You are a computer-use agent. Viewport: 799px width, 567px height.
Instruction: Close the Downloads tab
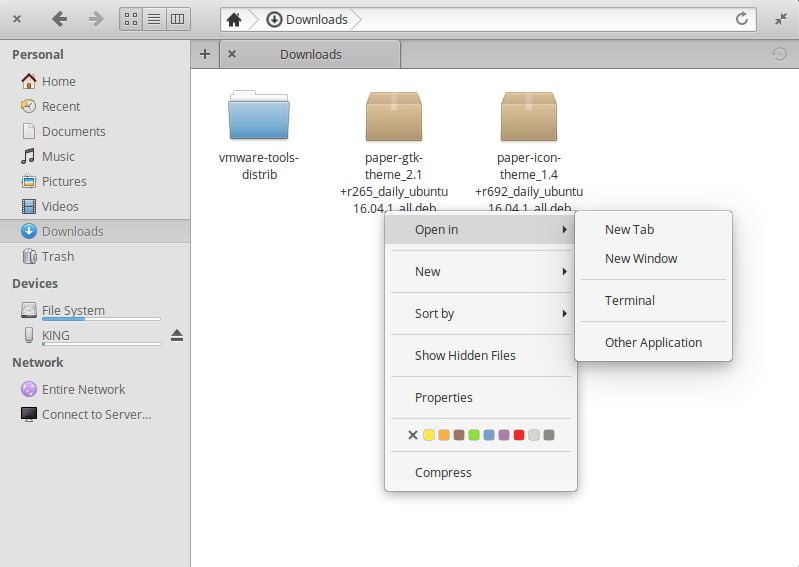(232, 54)
